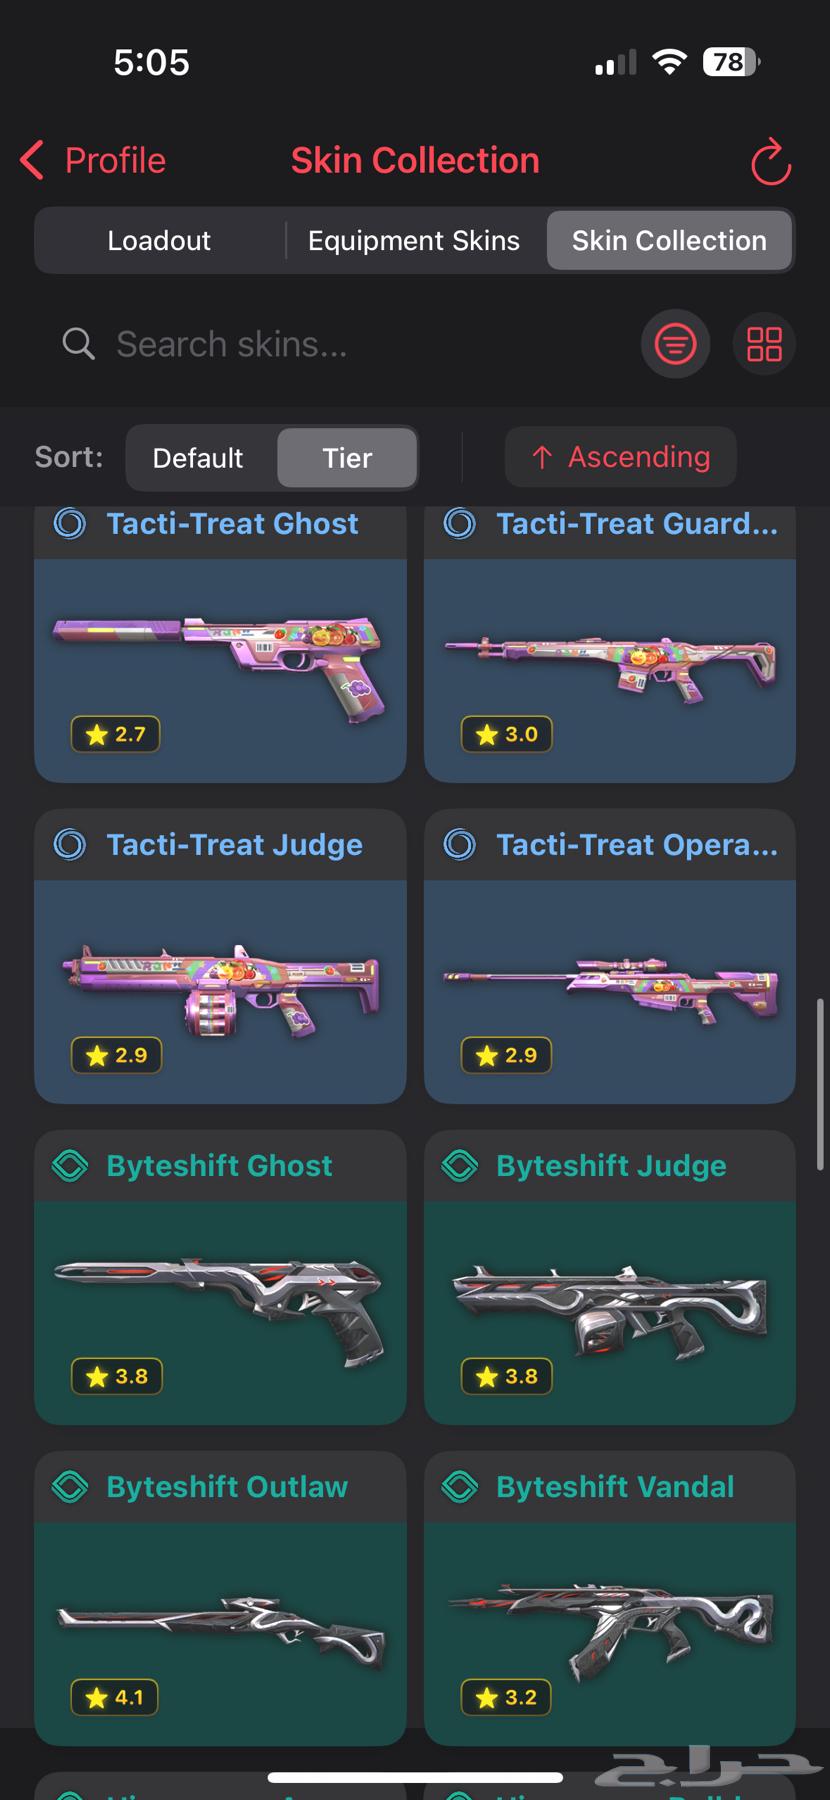Tap the search magnifier icon

(78, 344)
